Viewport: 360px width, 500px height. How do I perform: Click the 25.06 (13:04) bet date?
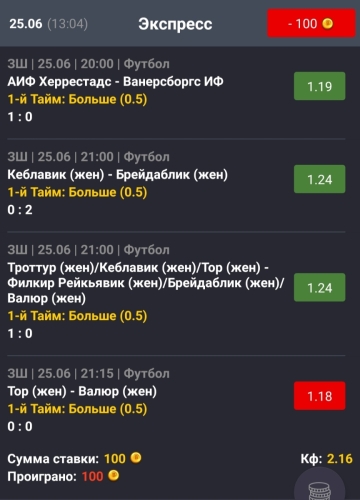pos(49,24)
